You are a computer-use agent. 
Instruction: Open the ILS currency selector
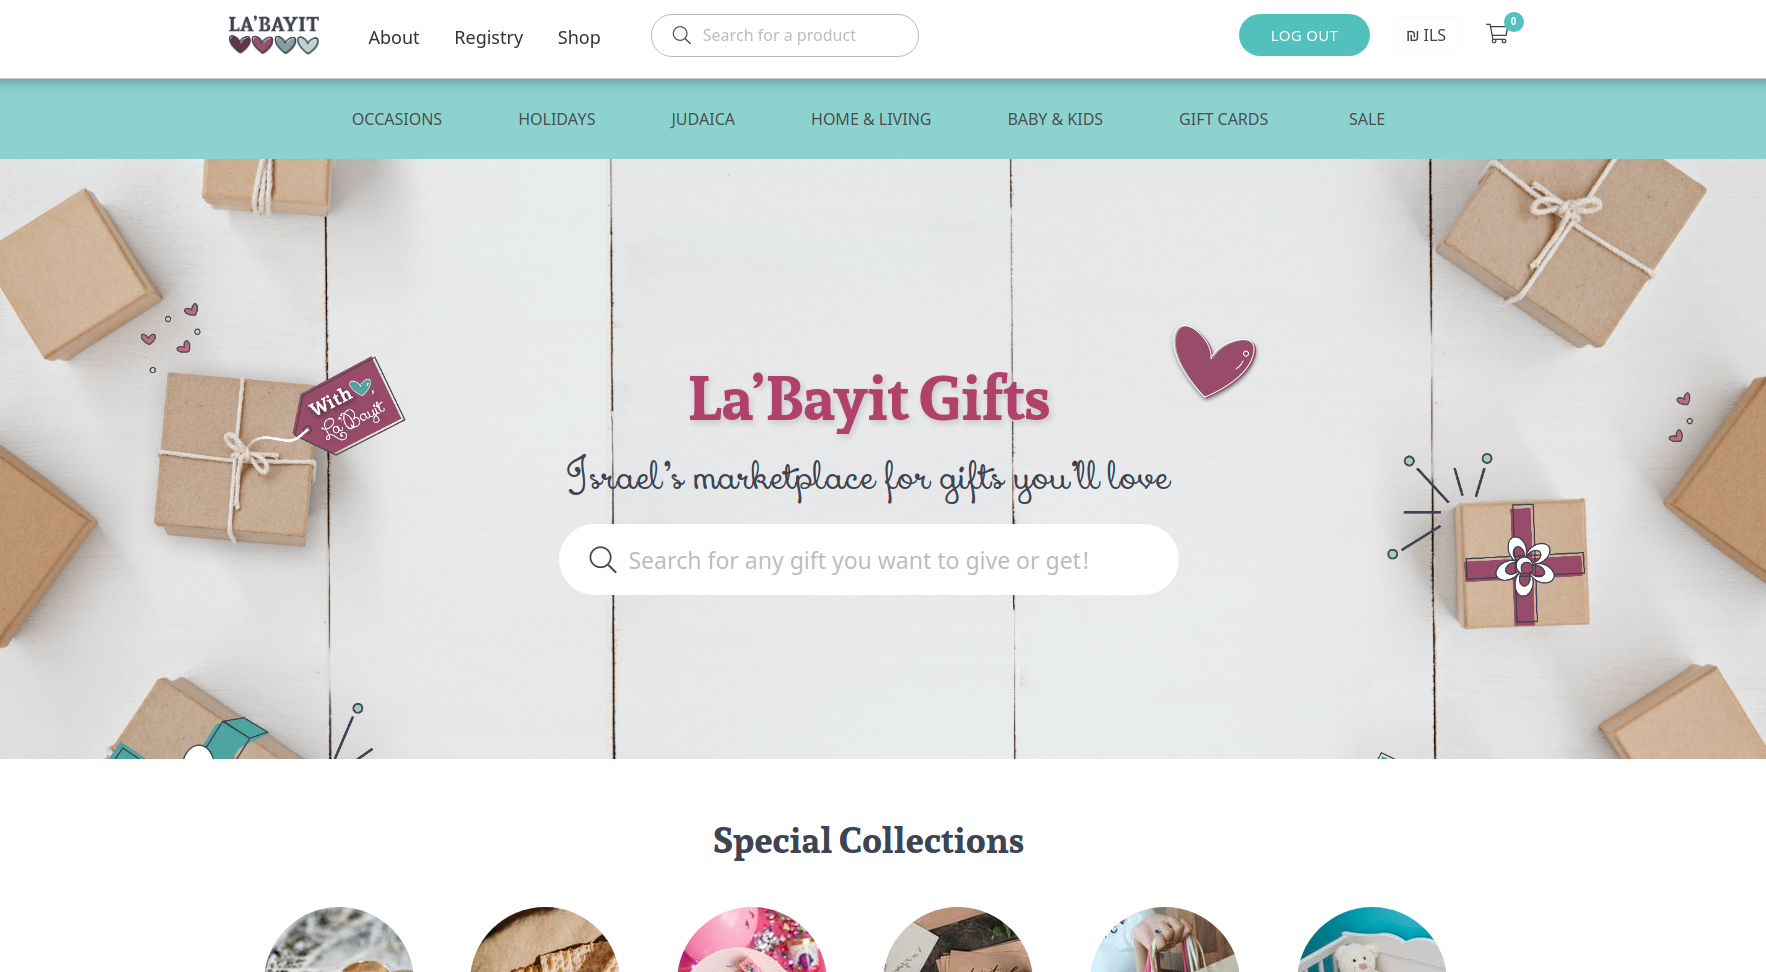[1426, 35]
